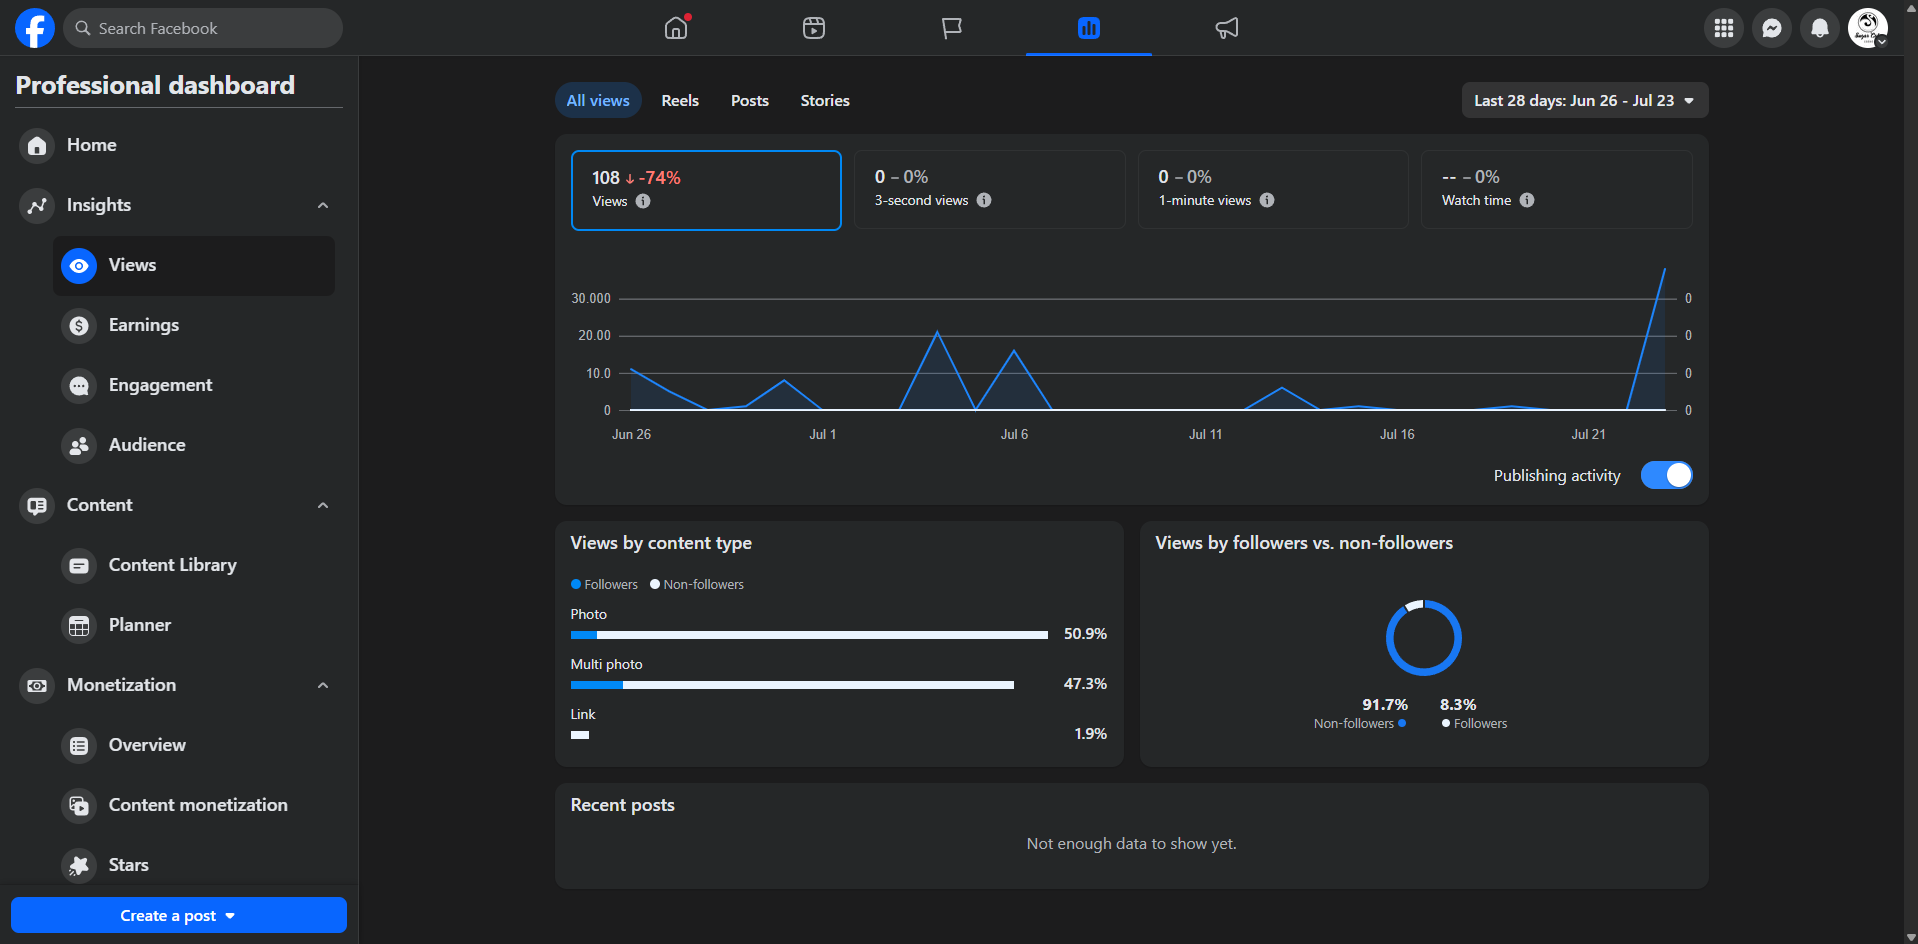Open the apps grid menu
This screenshot has width=1918, height=944.
(x=1724, y=28)
